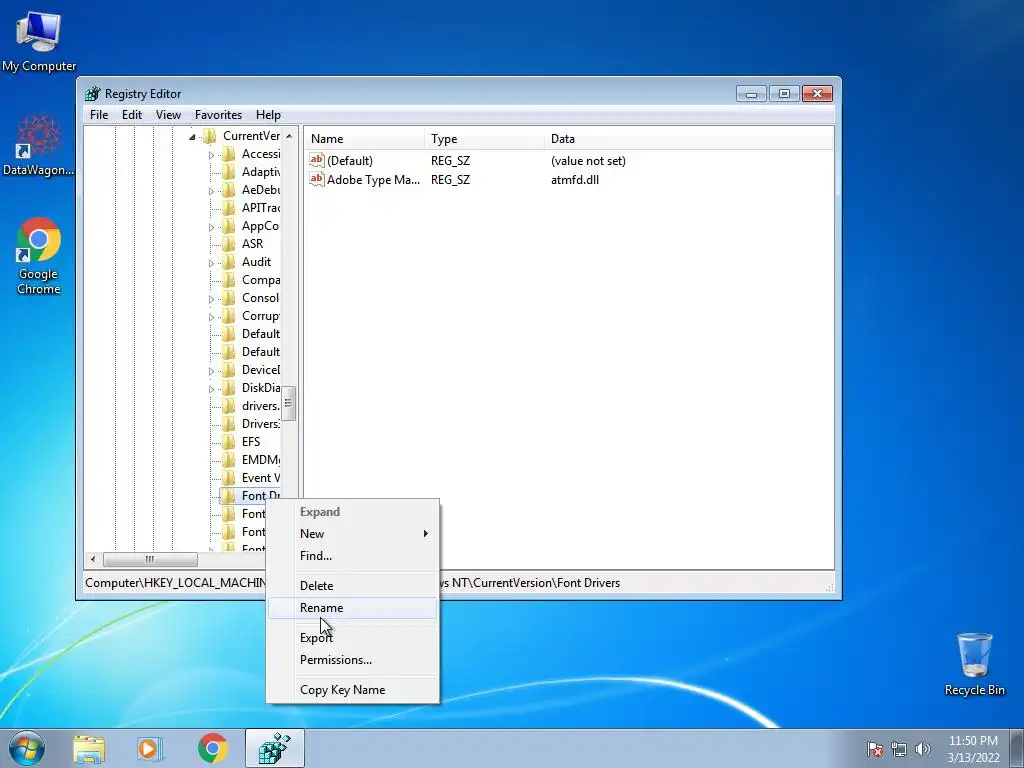1024x768 pixels.
Task: Select the atmfd.dll data cell
Action: coord(575,180)
